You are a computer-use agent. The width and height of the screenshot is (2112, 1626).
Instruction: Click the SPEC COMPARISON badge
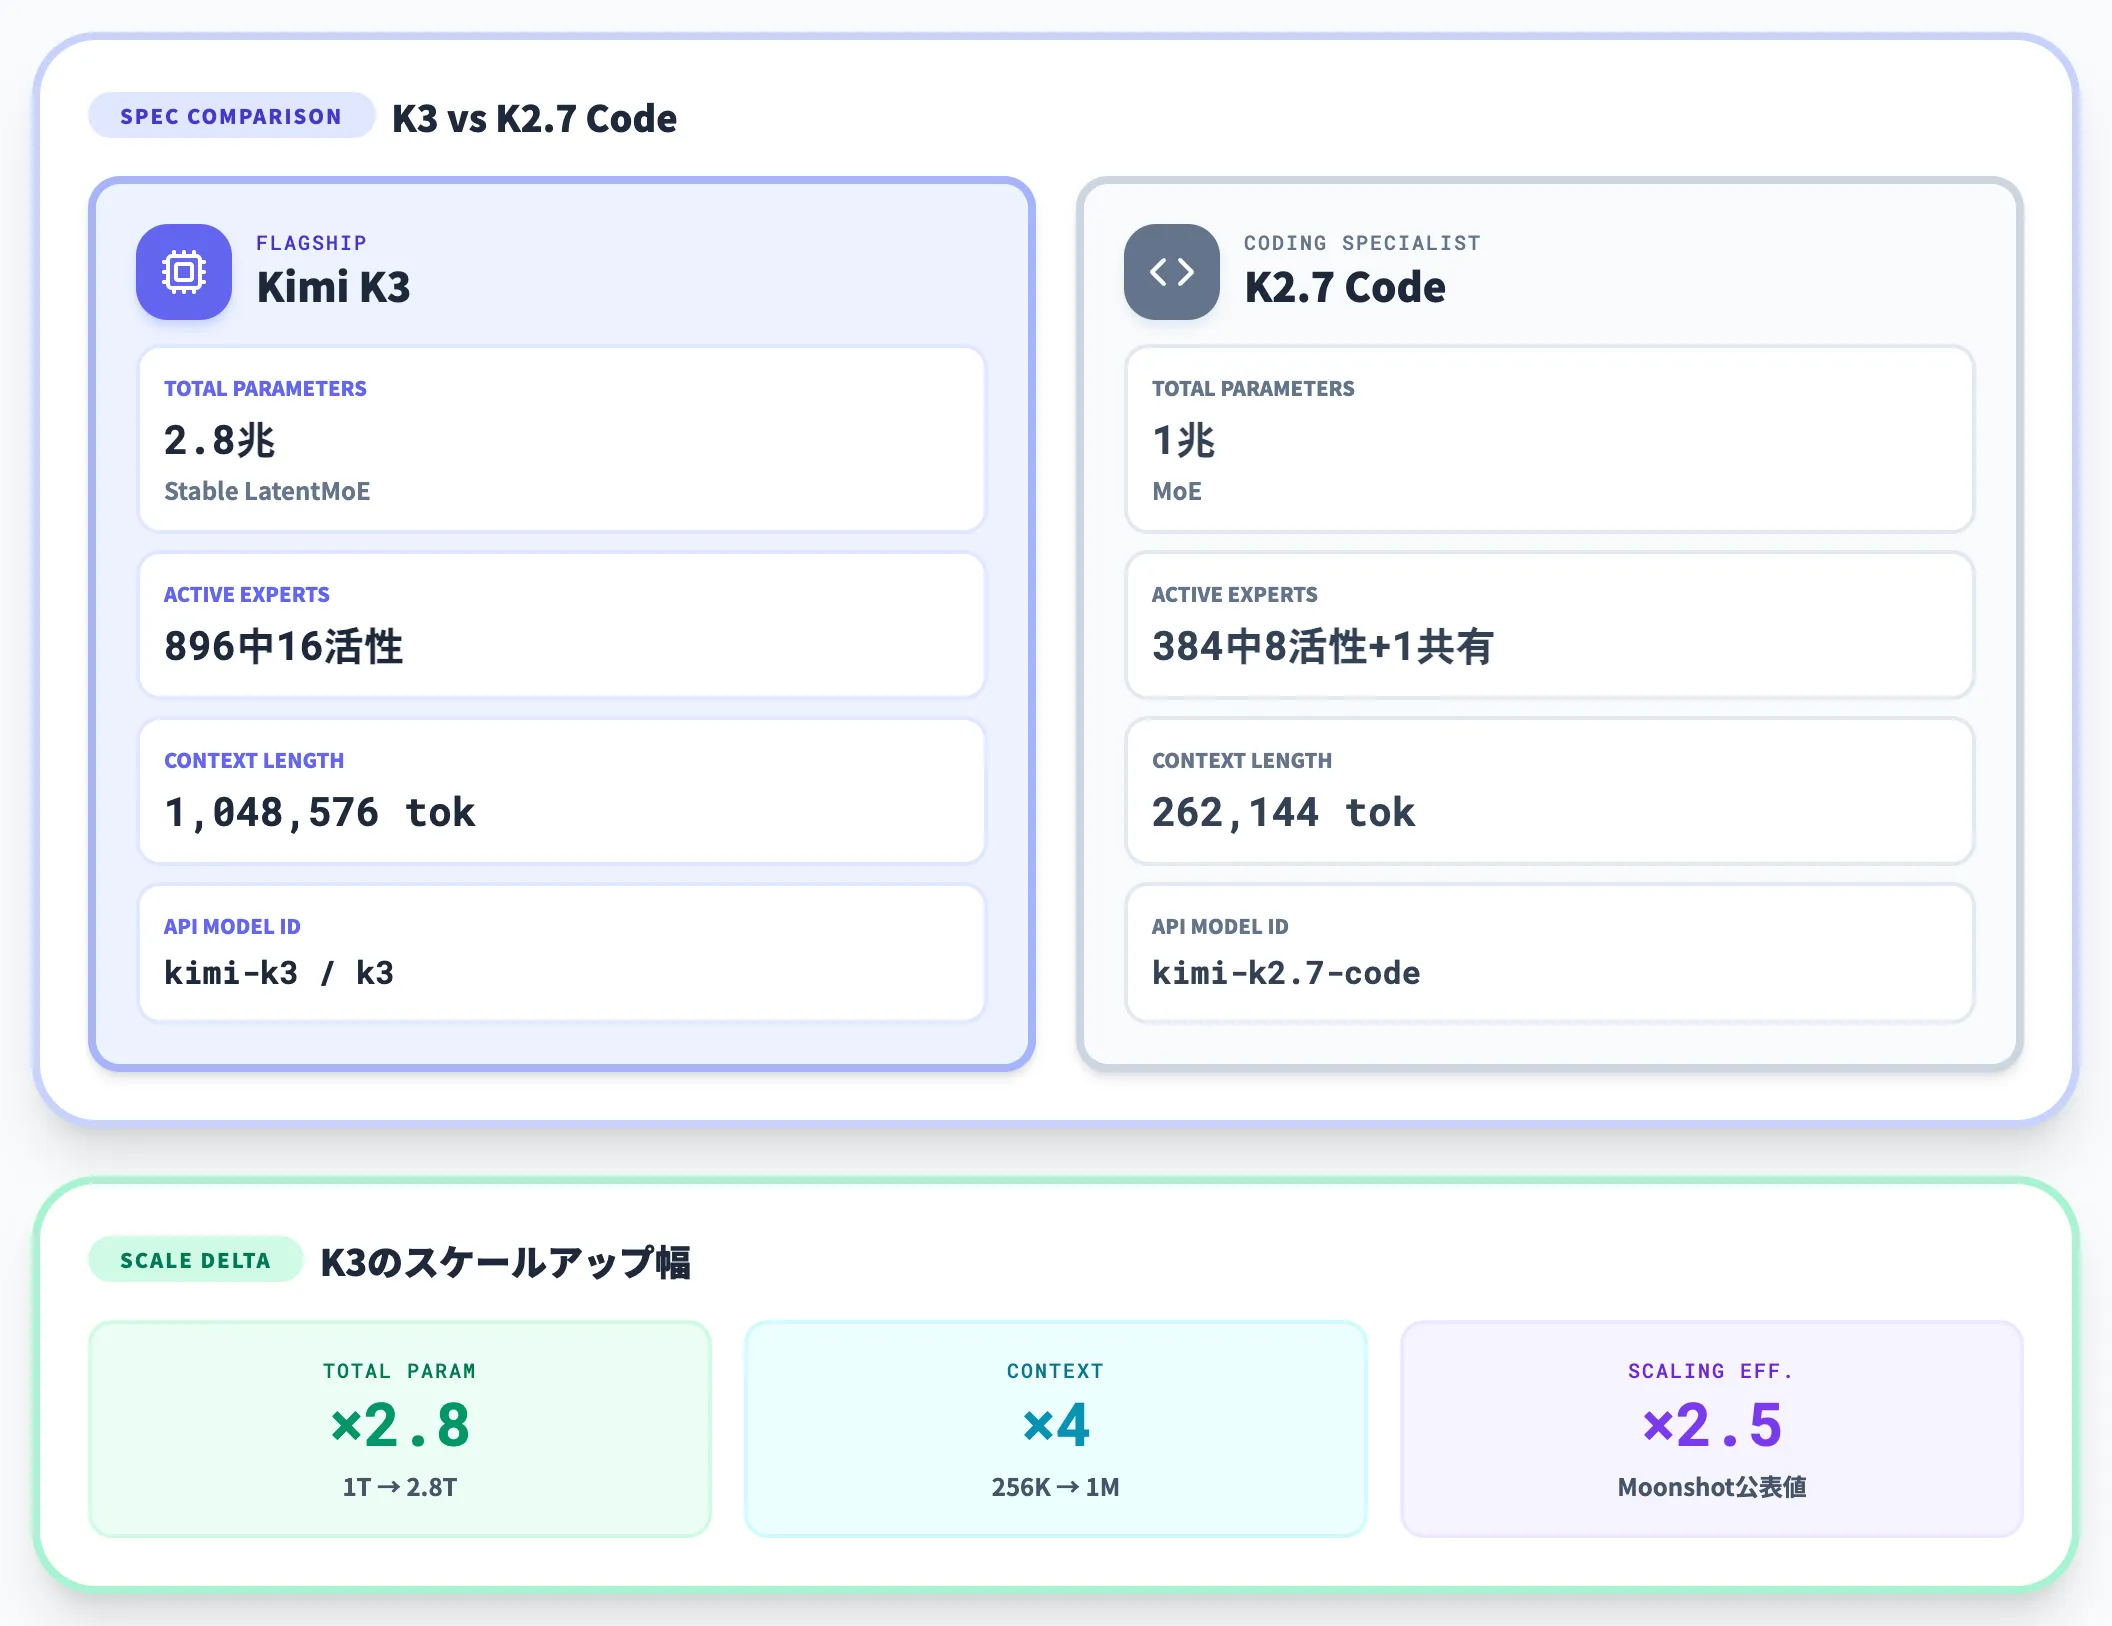pos(231,116)
